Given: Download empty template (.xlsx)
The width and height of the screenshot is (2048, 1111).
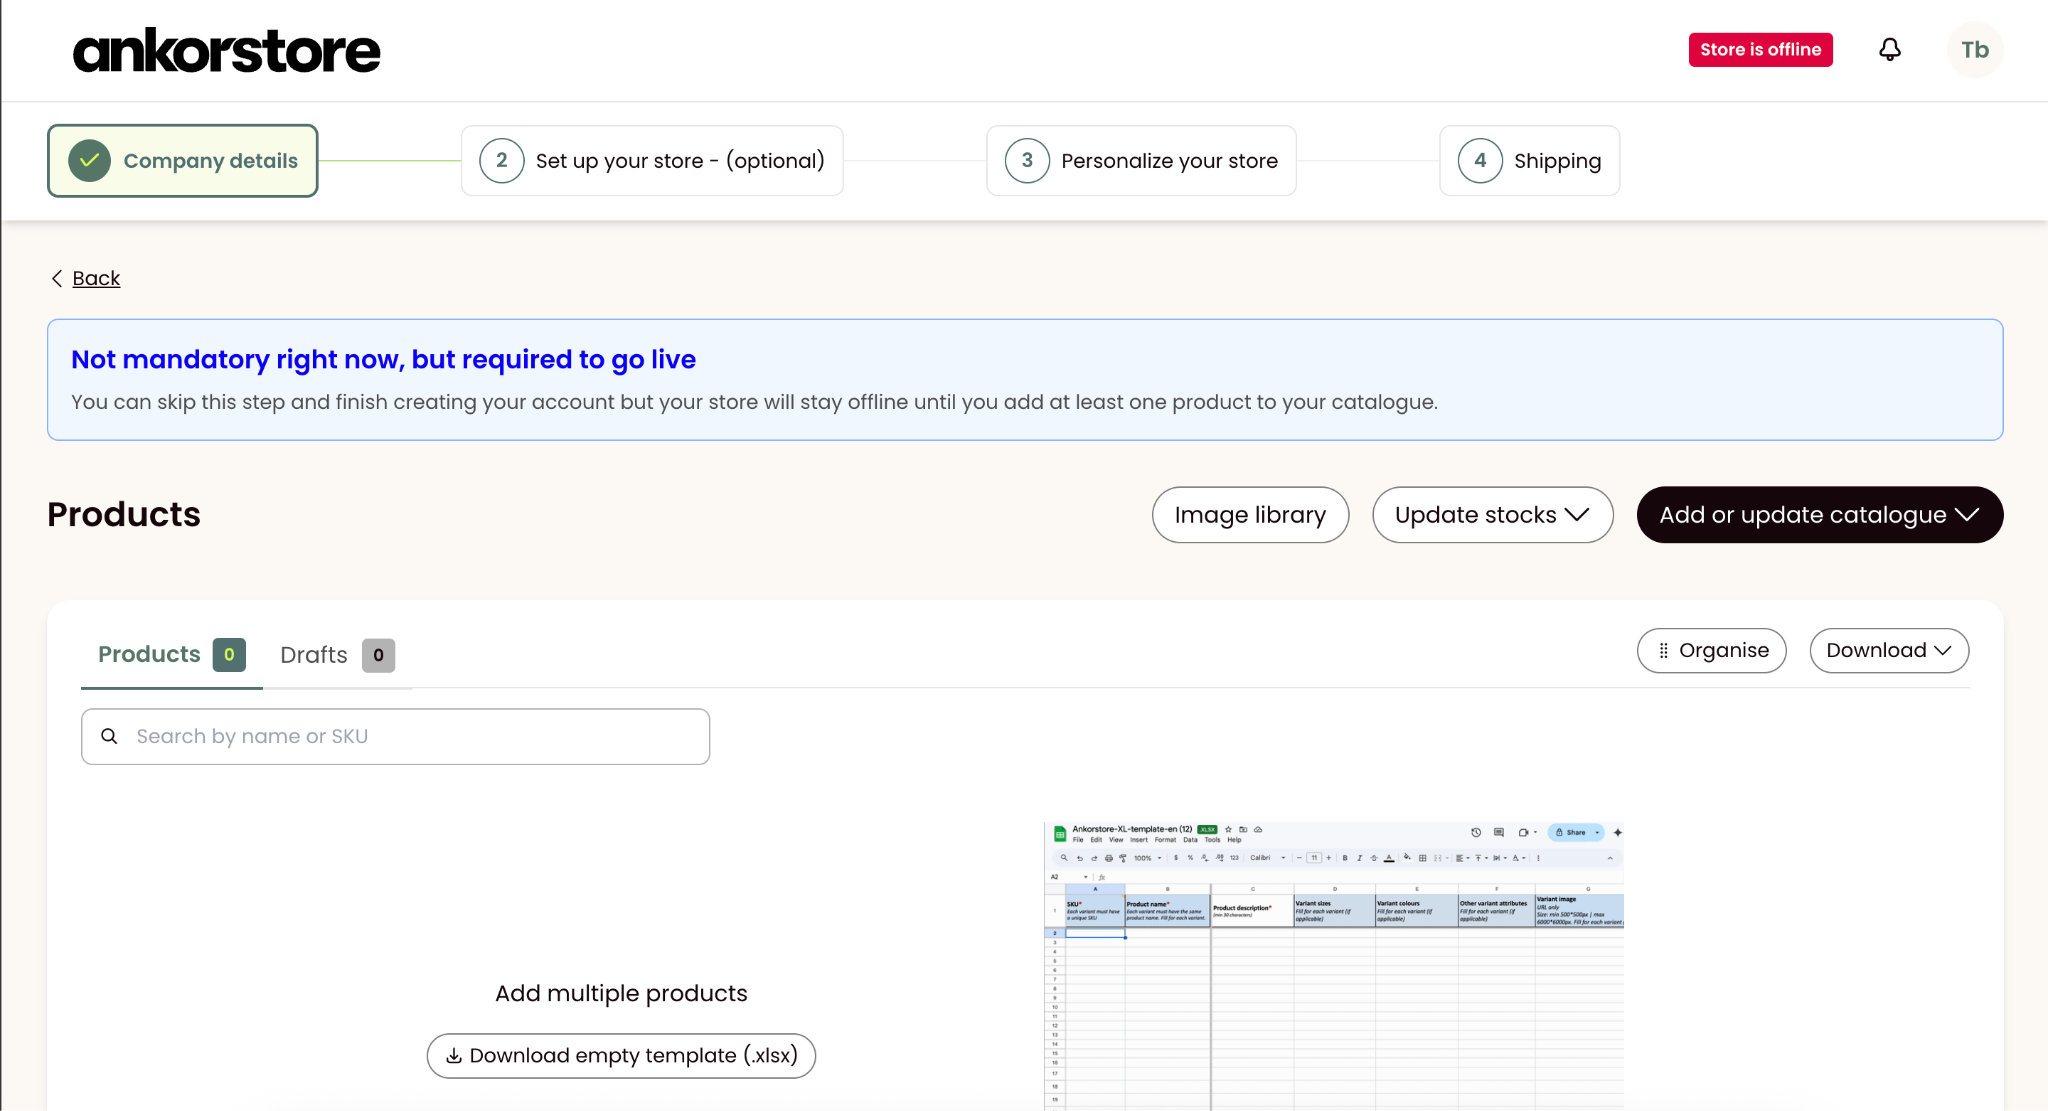Looking at the screenshot, I should coord(621,1056).
